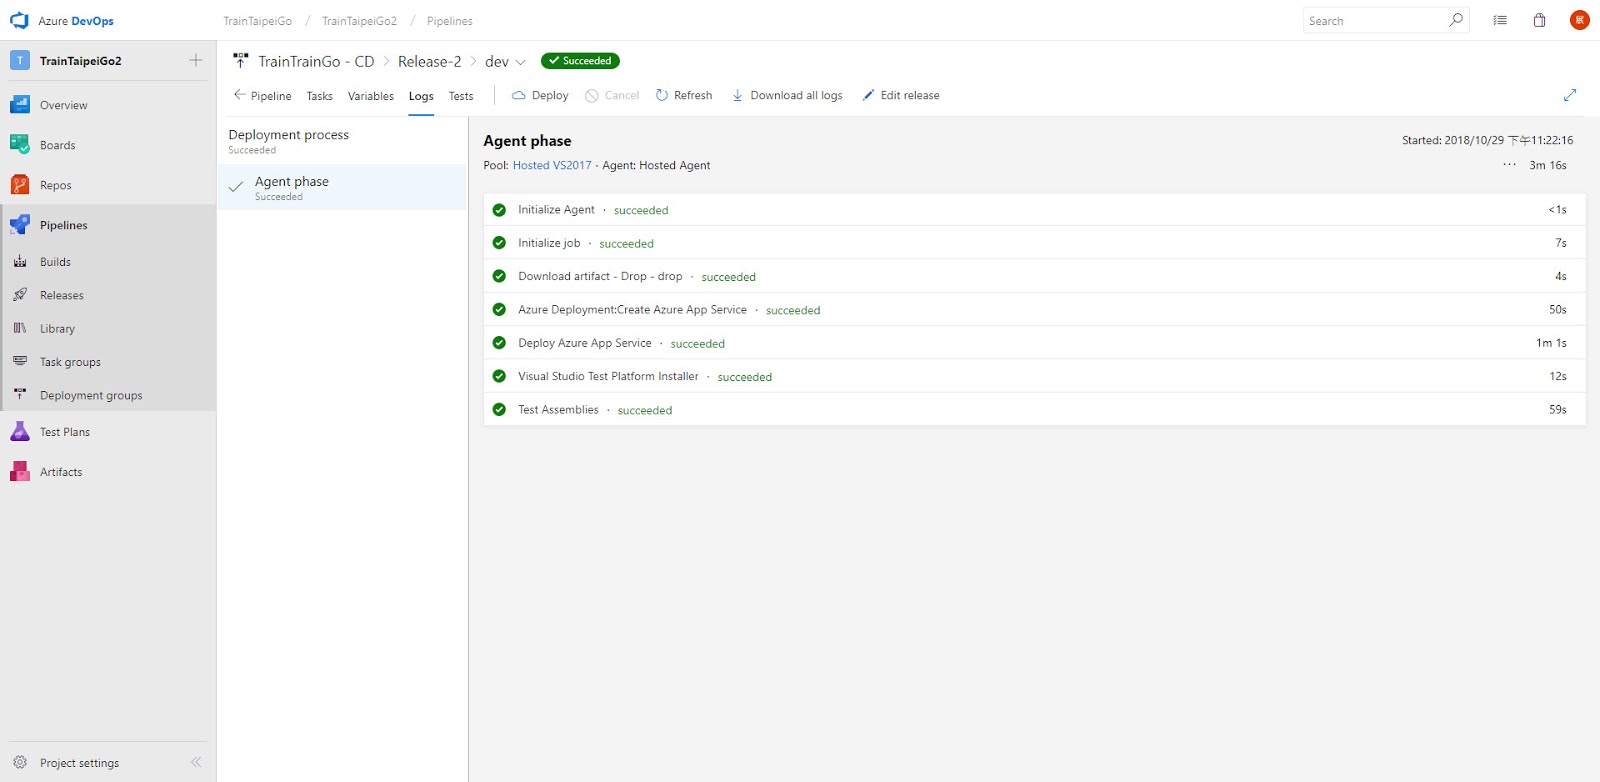Refresh the release logs
Image resolution: width=1600 pixels, height=782 pixels.
point(684,96)
